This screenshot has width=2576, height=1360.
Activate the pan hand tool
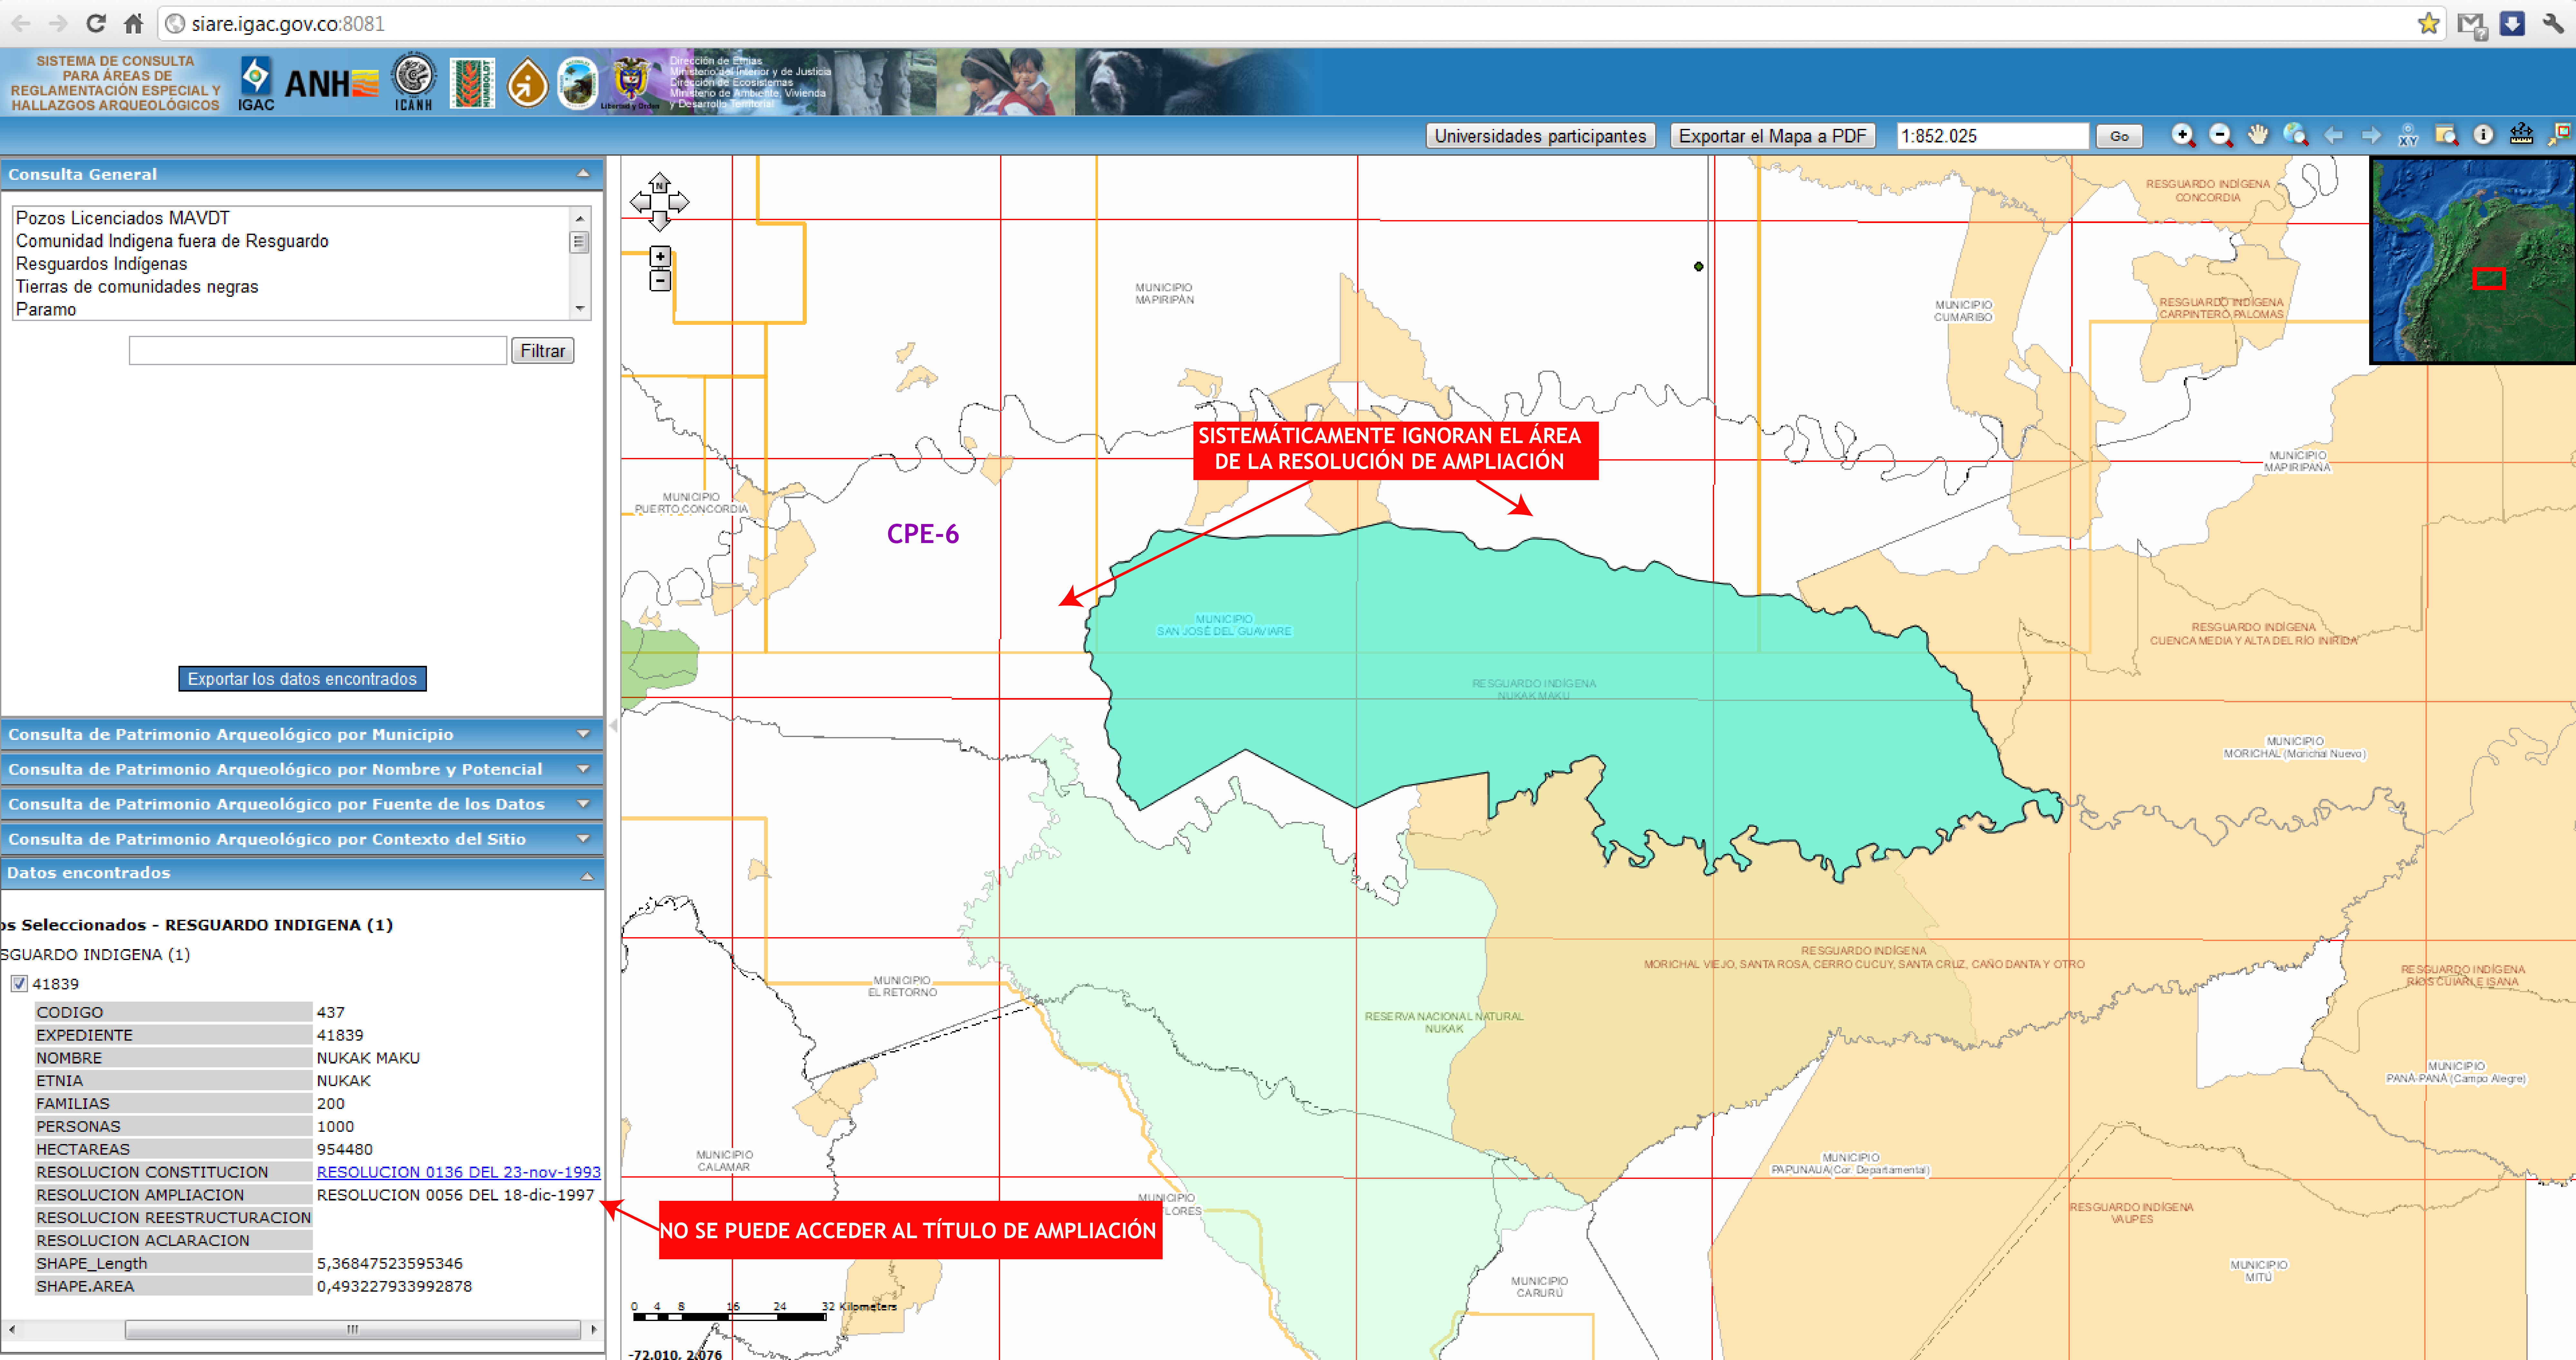(2258, 135)
